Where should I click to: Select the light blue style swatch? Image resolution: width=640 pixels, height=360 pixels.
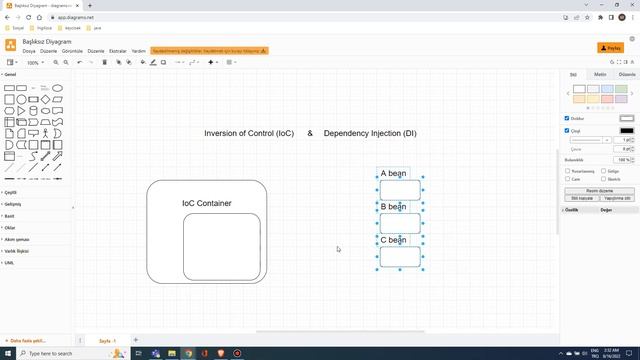(607, 89)
